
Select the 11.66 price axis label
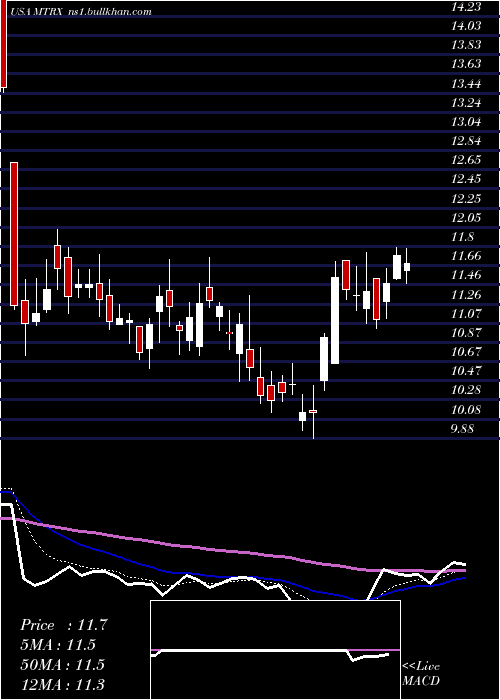pos(466,256)
